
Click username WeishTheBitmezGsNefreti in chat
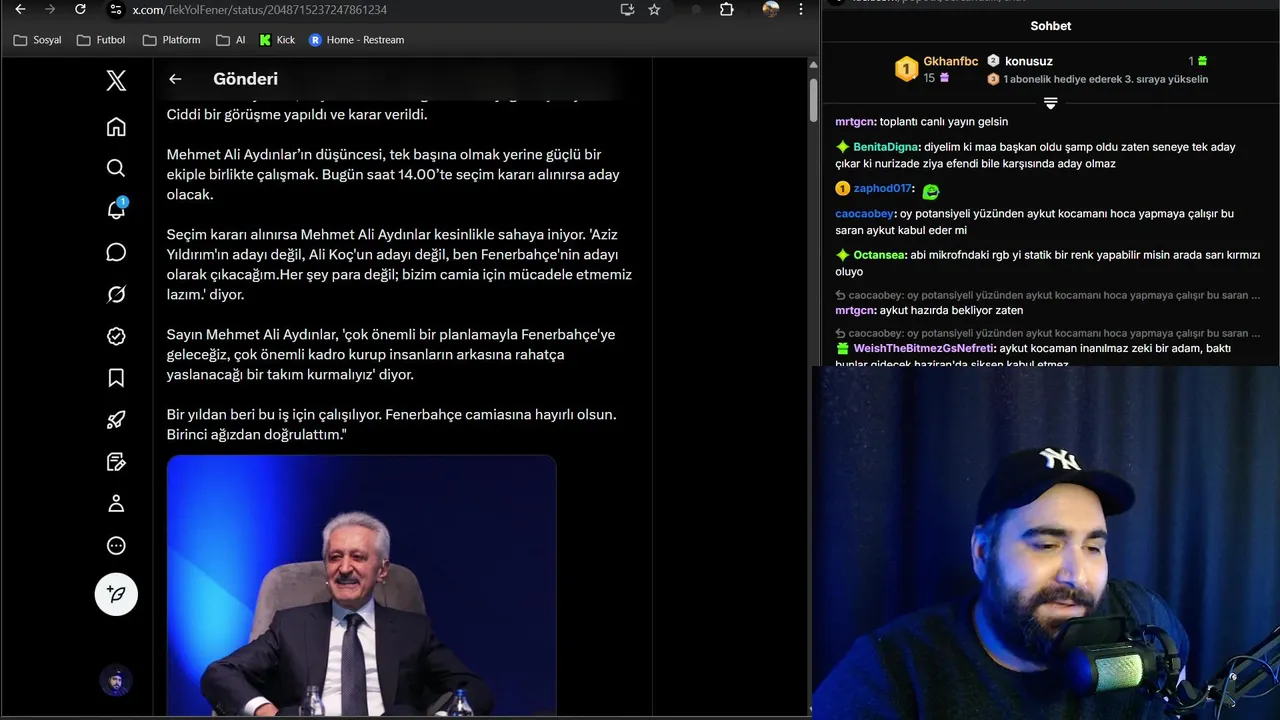click(923, 349)
